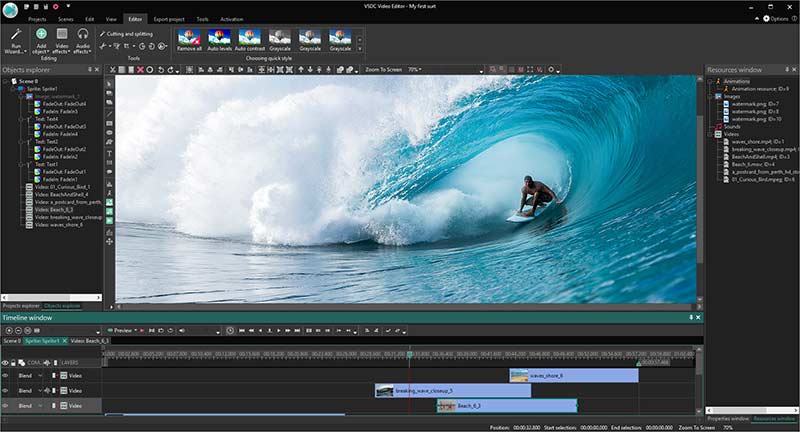Click the timeline clock icon
The height and width of the screenshot is (432, 800).
230,331
